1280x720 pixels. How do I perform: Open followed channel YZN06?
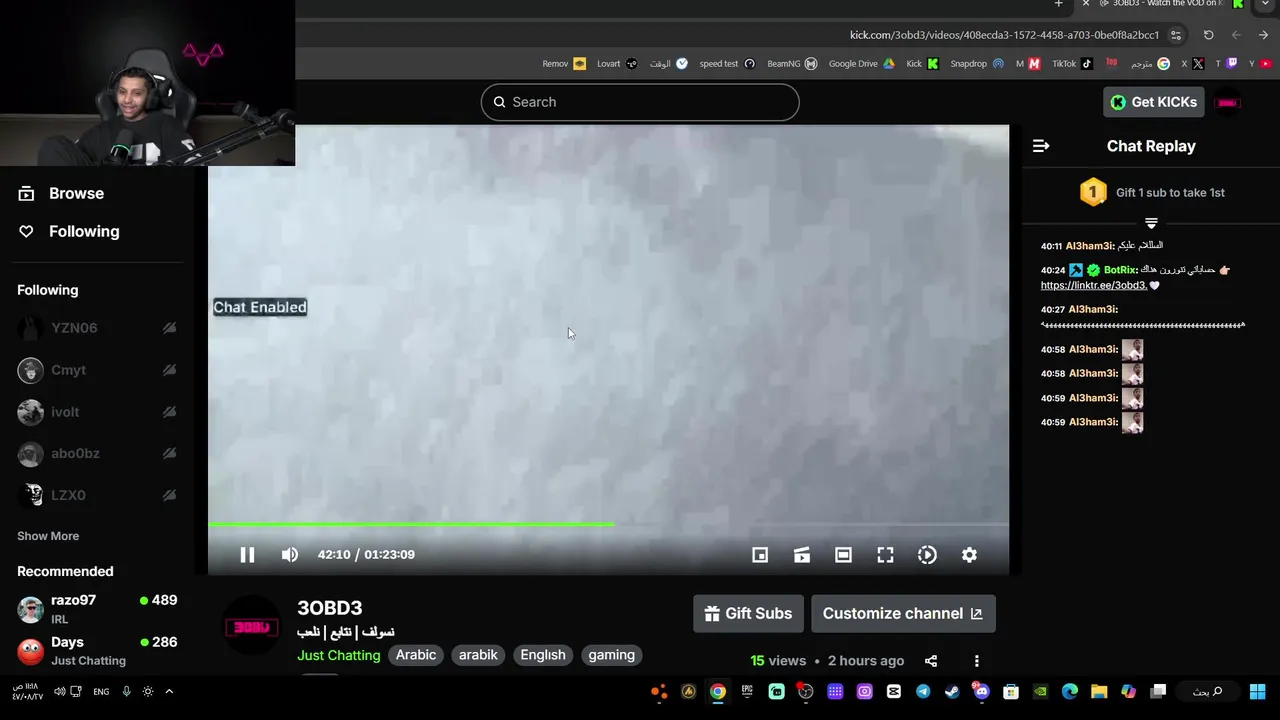point(97,328)
